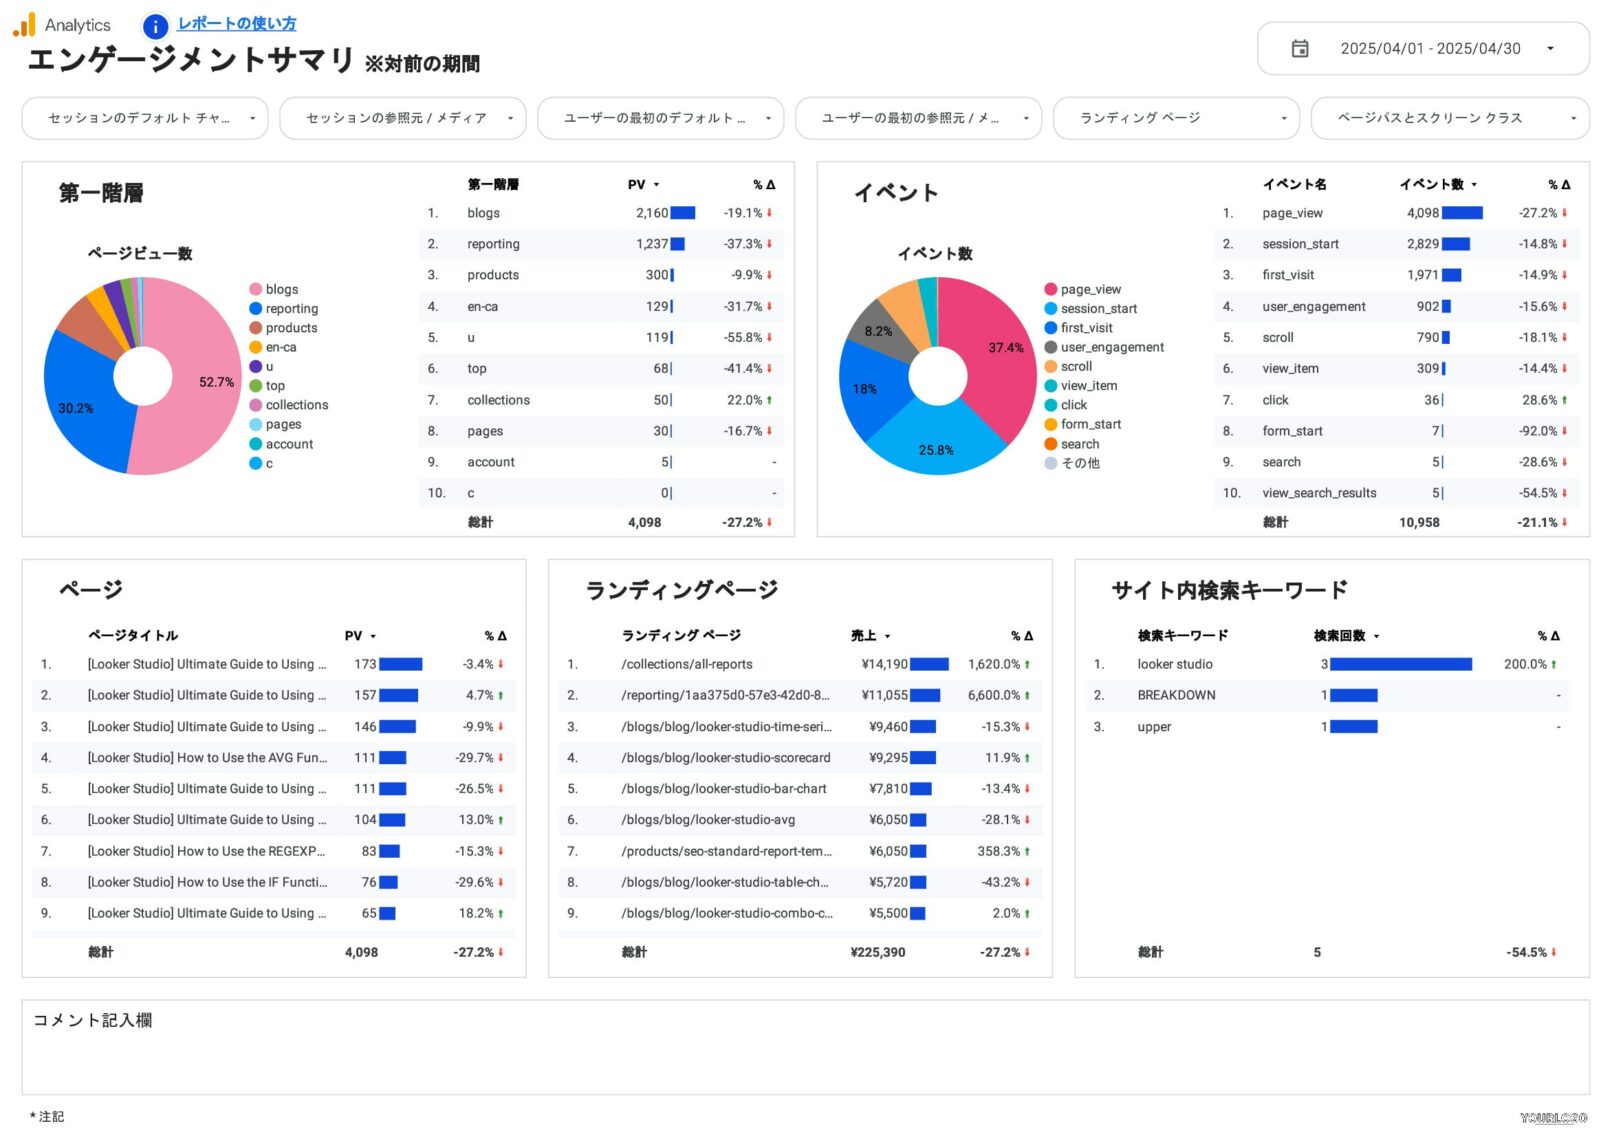Click the 検索回数 column sort arrow
This screenshot has height=1139, width=1612.
point(1376,636)
